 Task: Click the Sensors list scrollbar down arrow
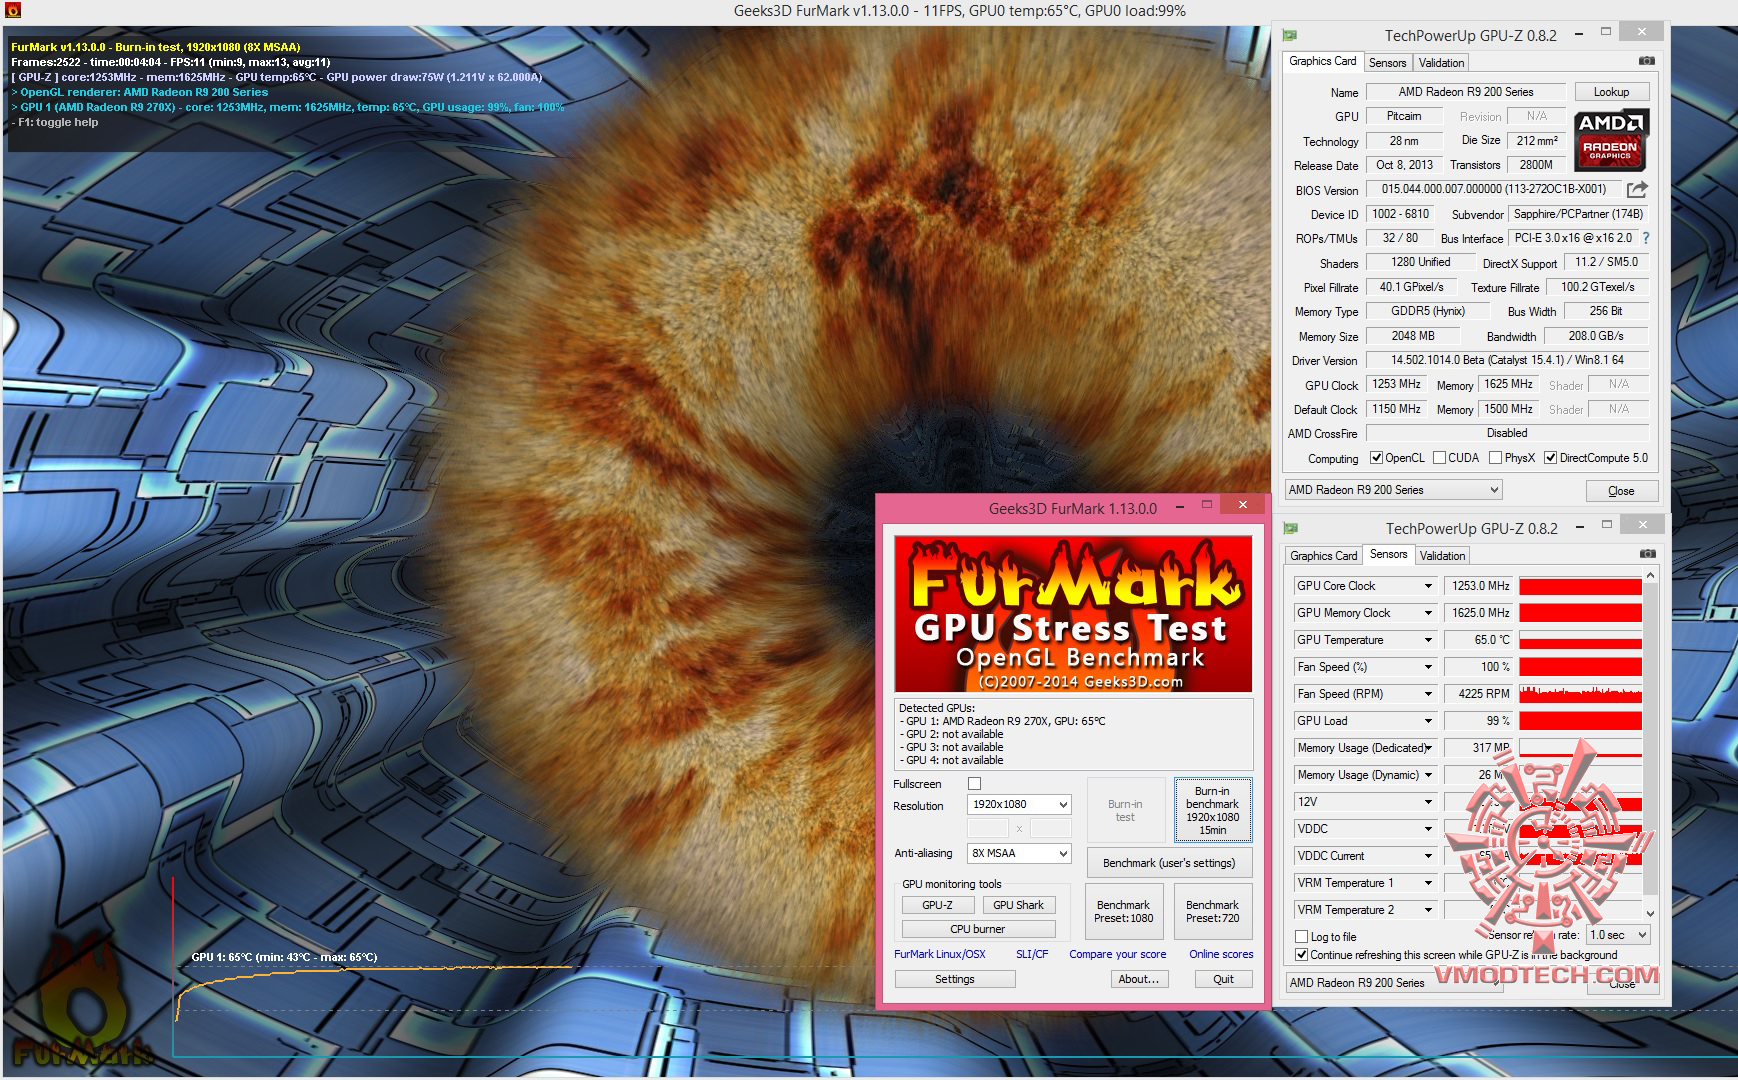point(1650,913)
